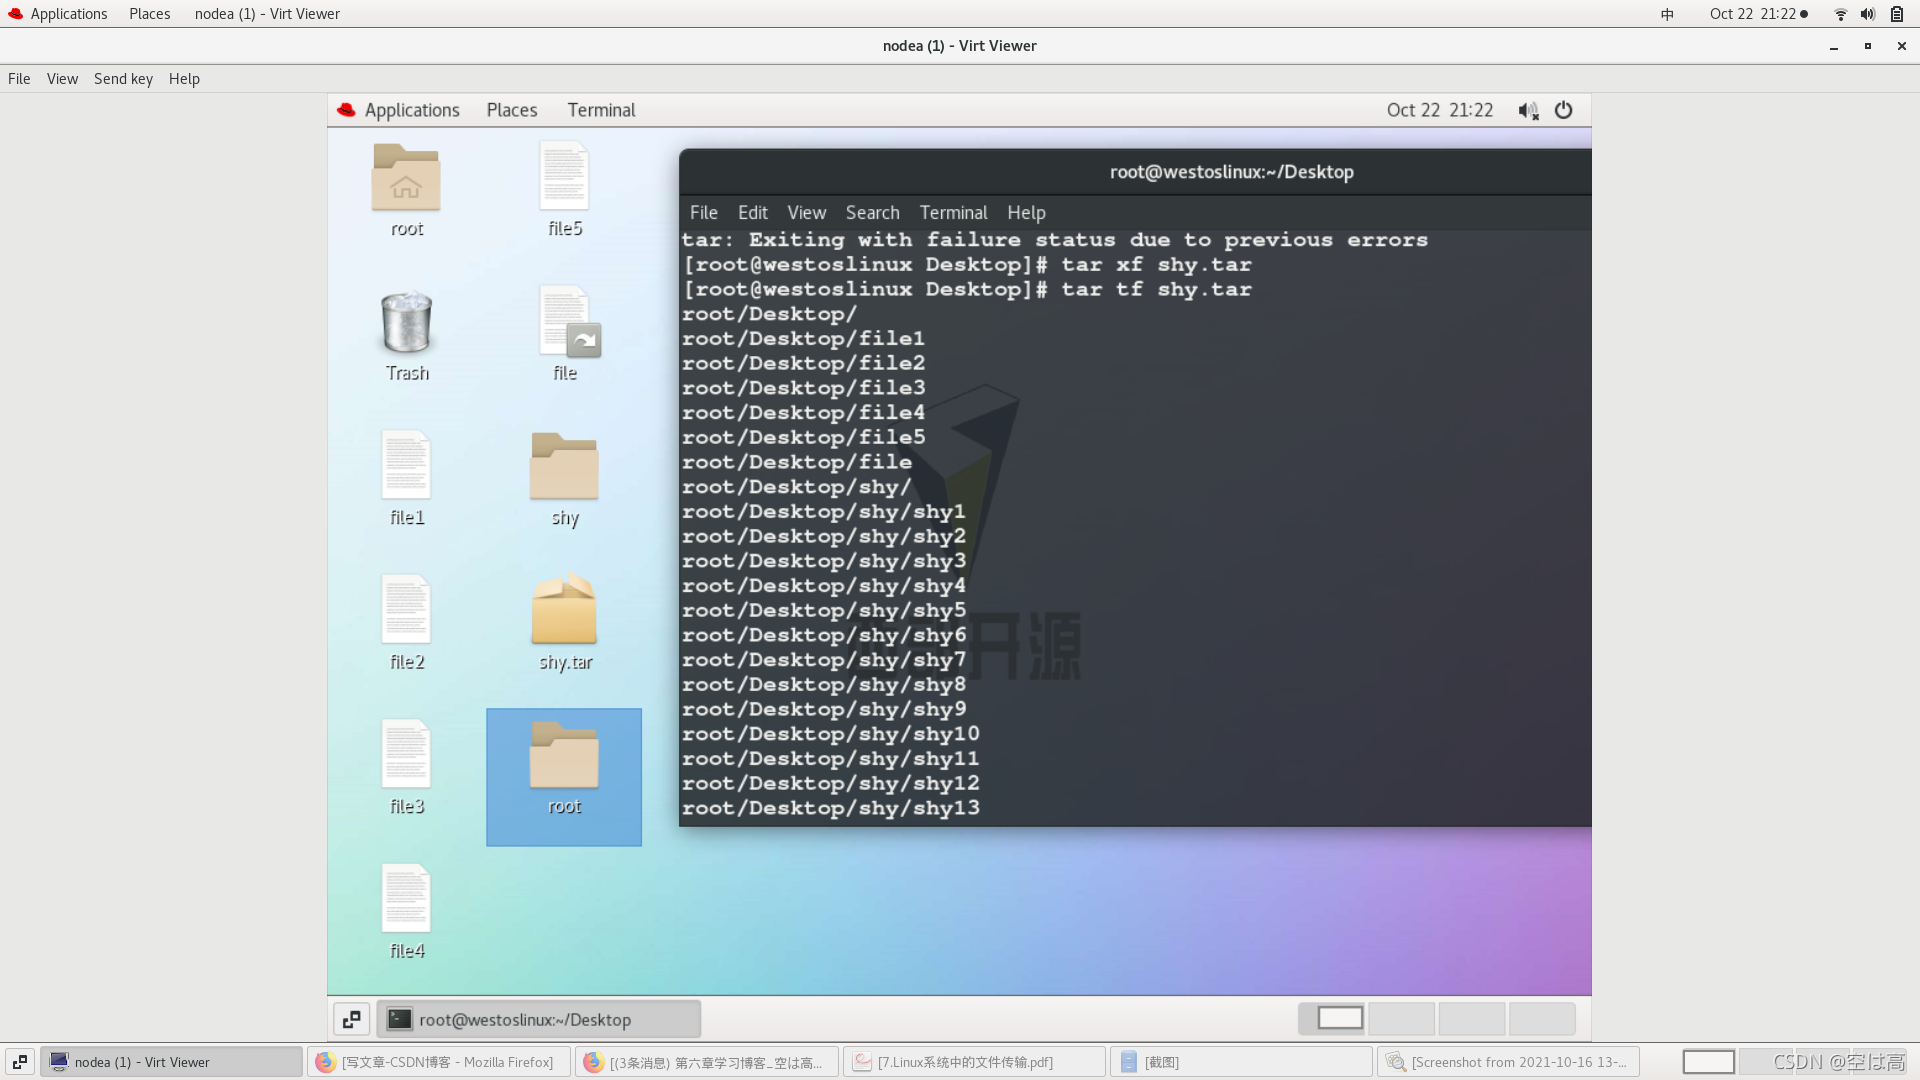Click the Edit menu in terminal
This screenshot has width=1920, height=1080.
click(752, 212)
